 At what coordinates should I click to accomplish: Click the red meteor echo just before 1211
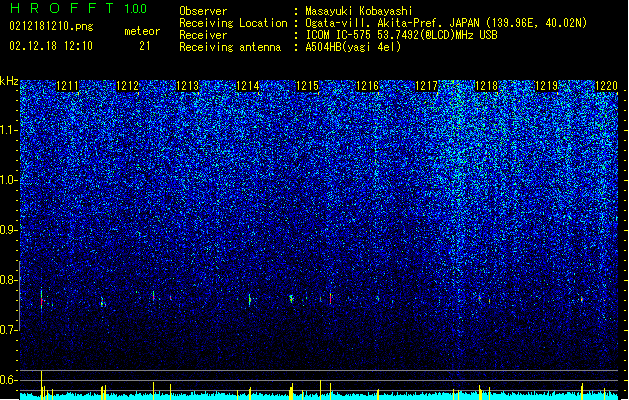41,301
